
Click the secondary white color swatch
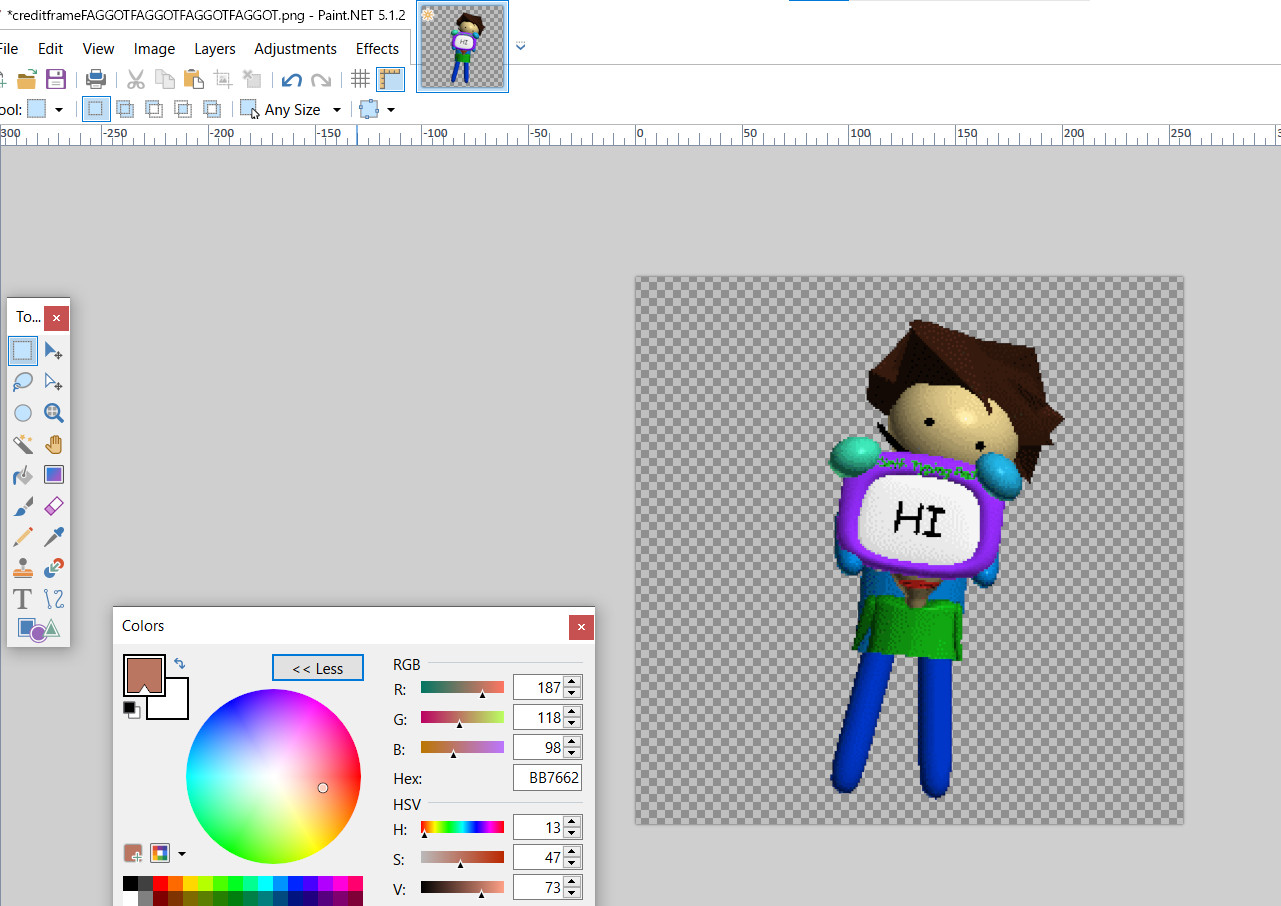pos(175,705)
